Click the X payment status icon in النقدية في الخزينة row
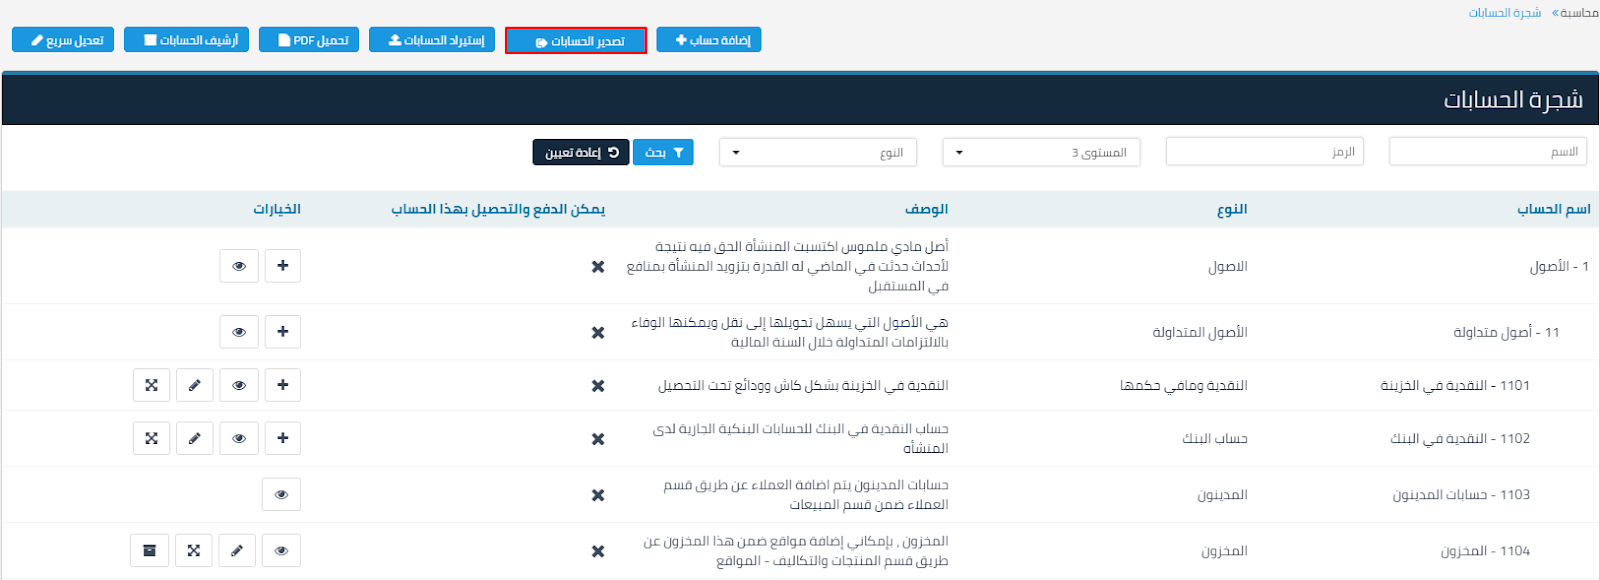 (x=598, y=386)
